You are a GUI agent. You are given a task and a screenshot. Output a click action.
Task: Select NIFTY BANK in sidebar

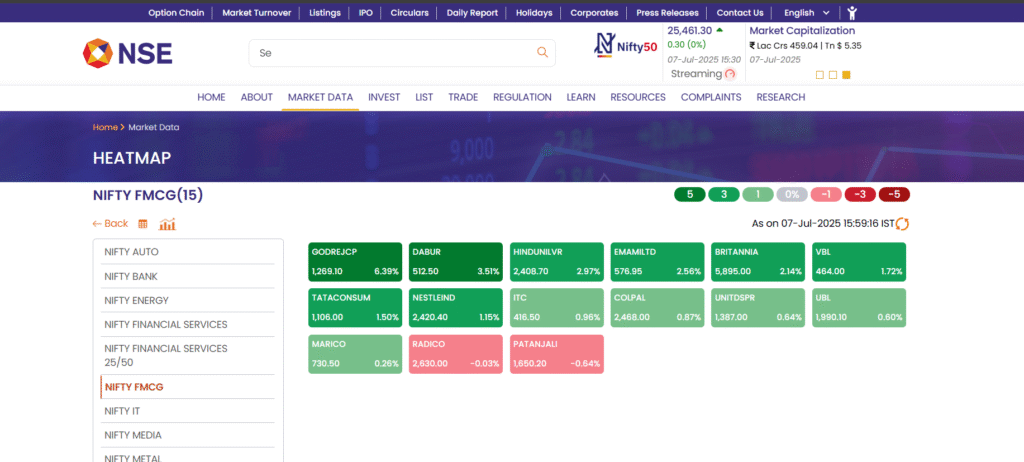pos(187,276)
